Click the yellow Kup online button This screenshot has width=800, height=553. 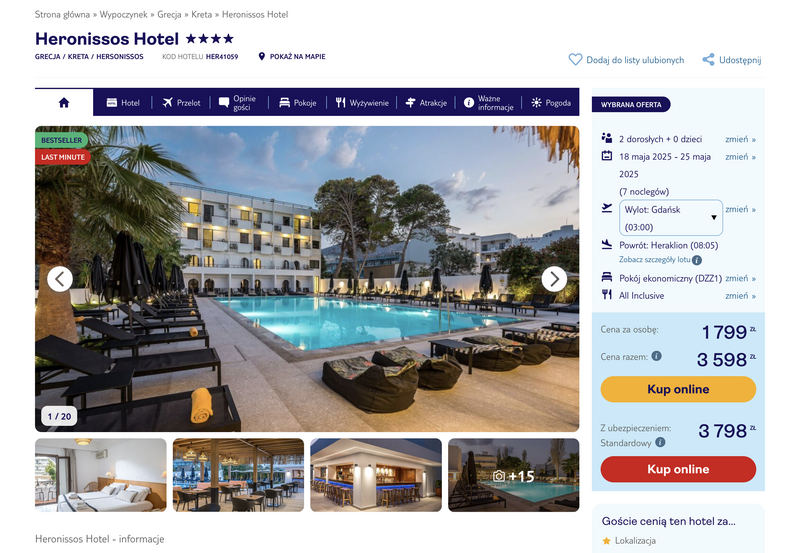tap(678, 389)
